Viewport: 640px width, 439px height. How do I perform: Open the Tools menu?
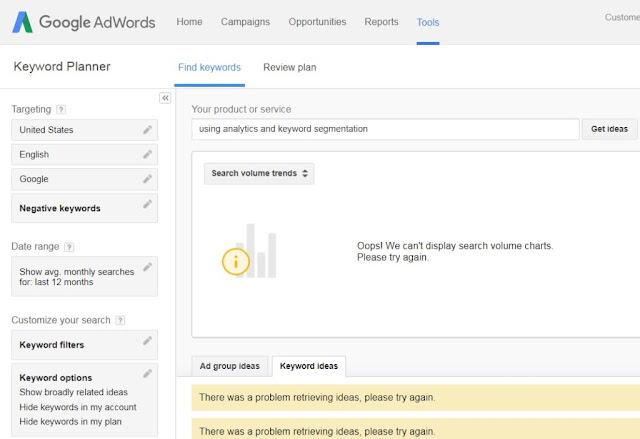click(428, 22)
